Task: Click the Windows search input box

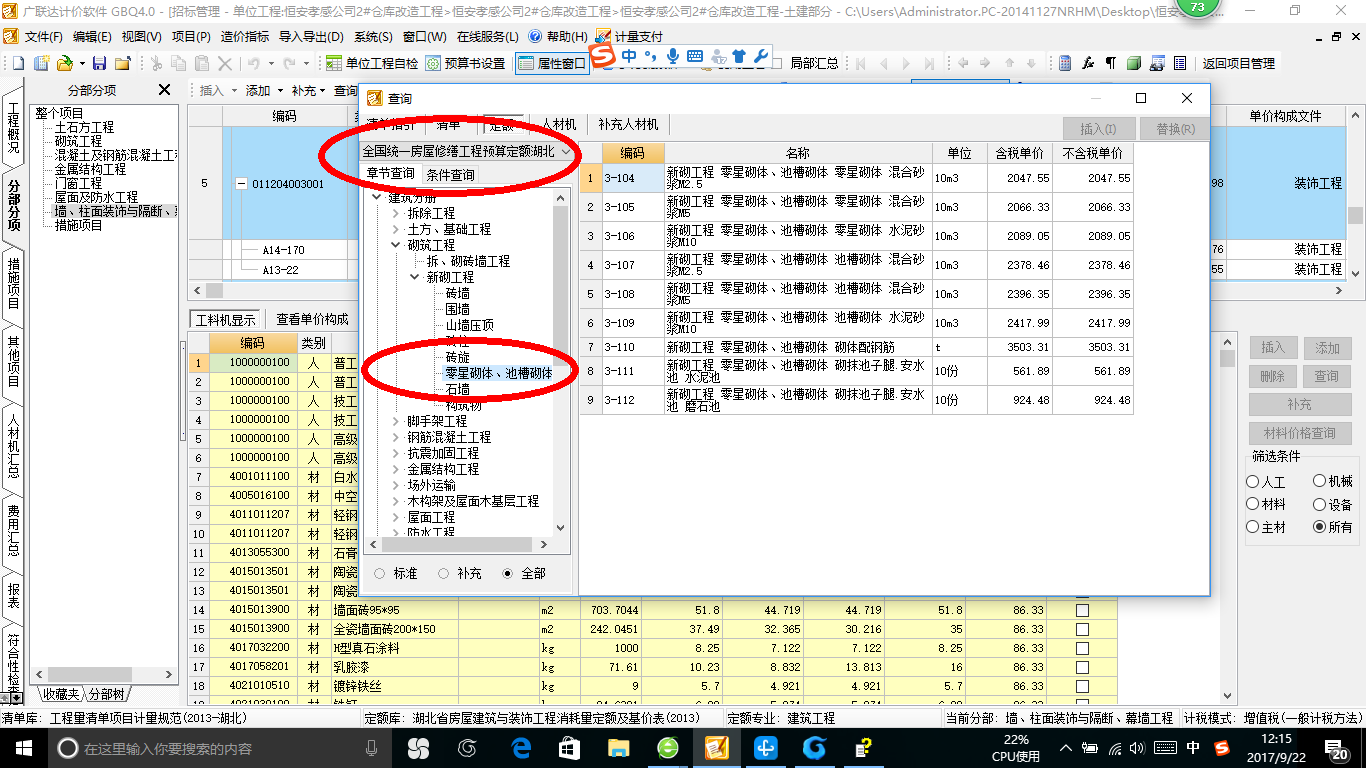Action: 215,748
